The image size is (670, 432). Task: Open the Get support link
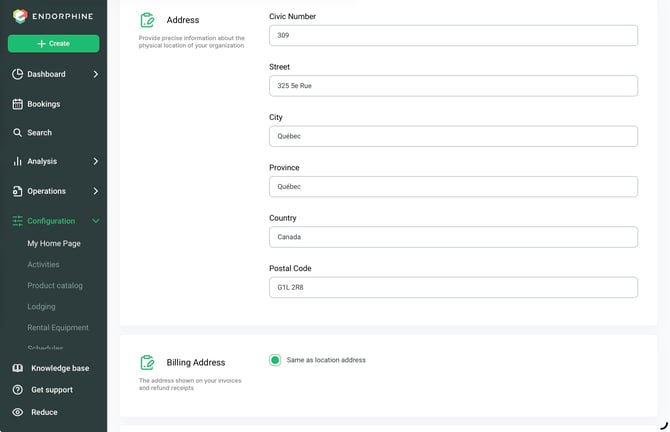point(52,390)
